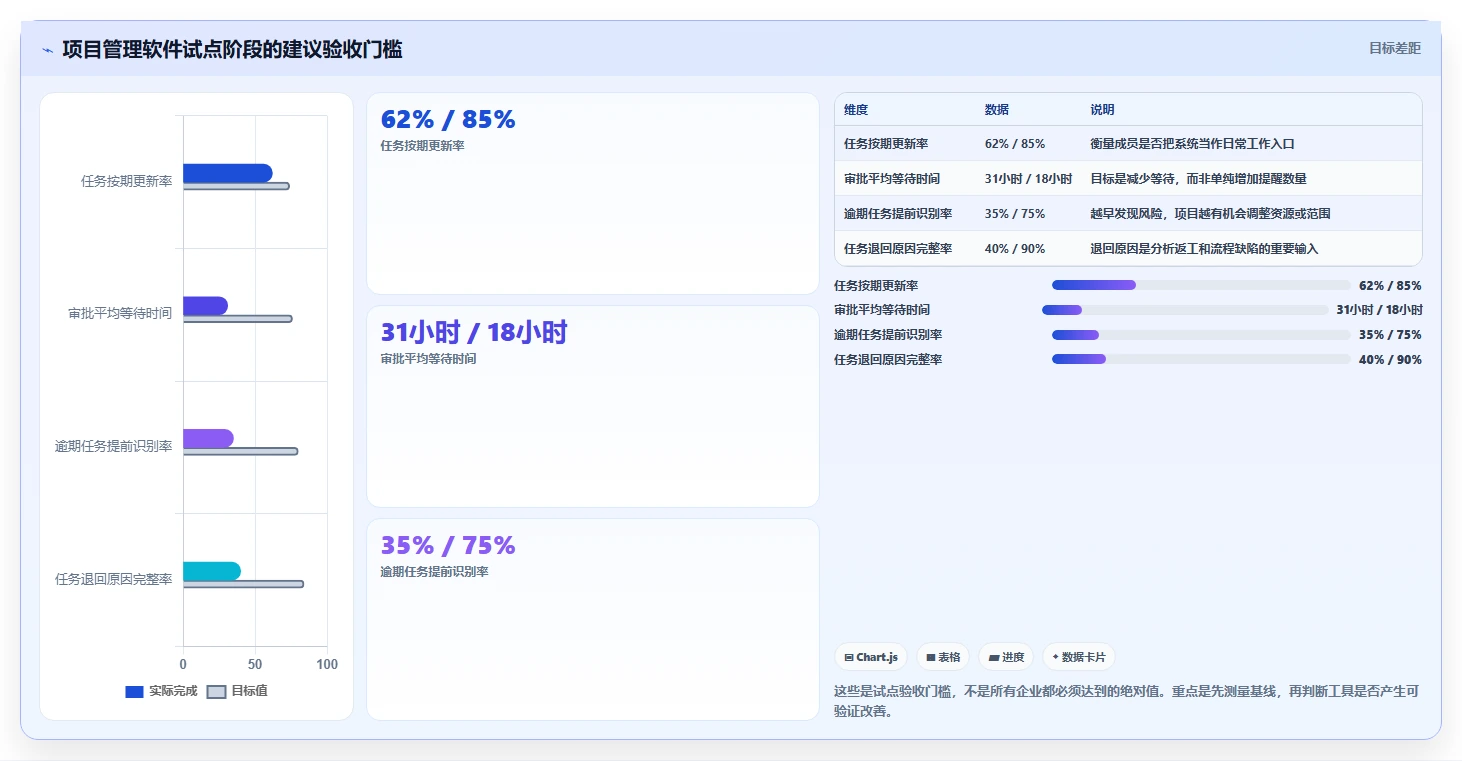The width and height of the screenshot is (1462, 761).
Task: Click the grey 任务按期更新率 target bar in chart
Action: pyautogui.click(x=236, y=186)
